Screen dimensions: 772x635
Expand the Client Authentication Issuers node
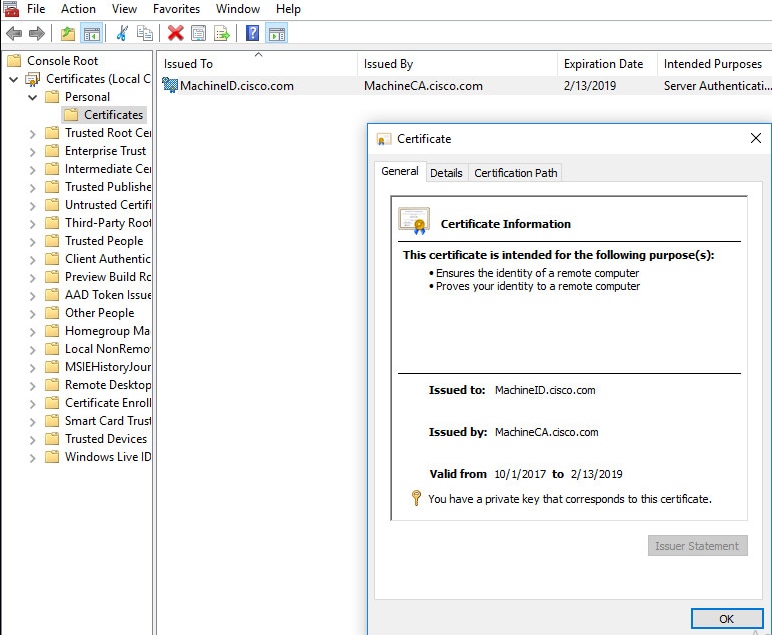tap(32, 259)
